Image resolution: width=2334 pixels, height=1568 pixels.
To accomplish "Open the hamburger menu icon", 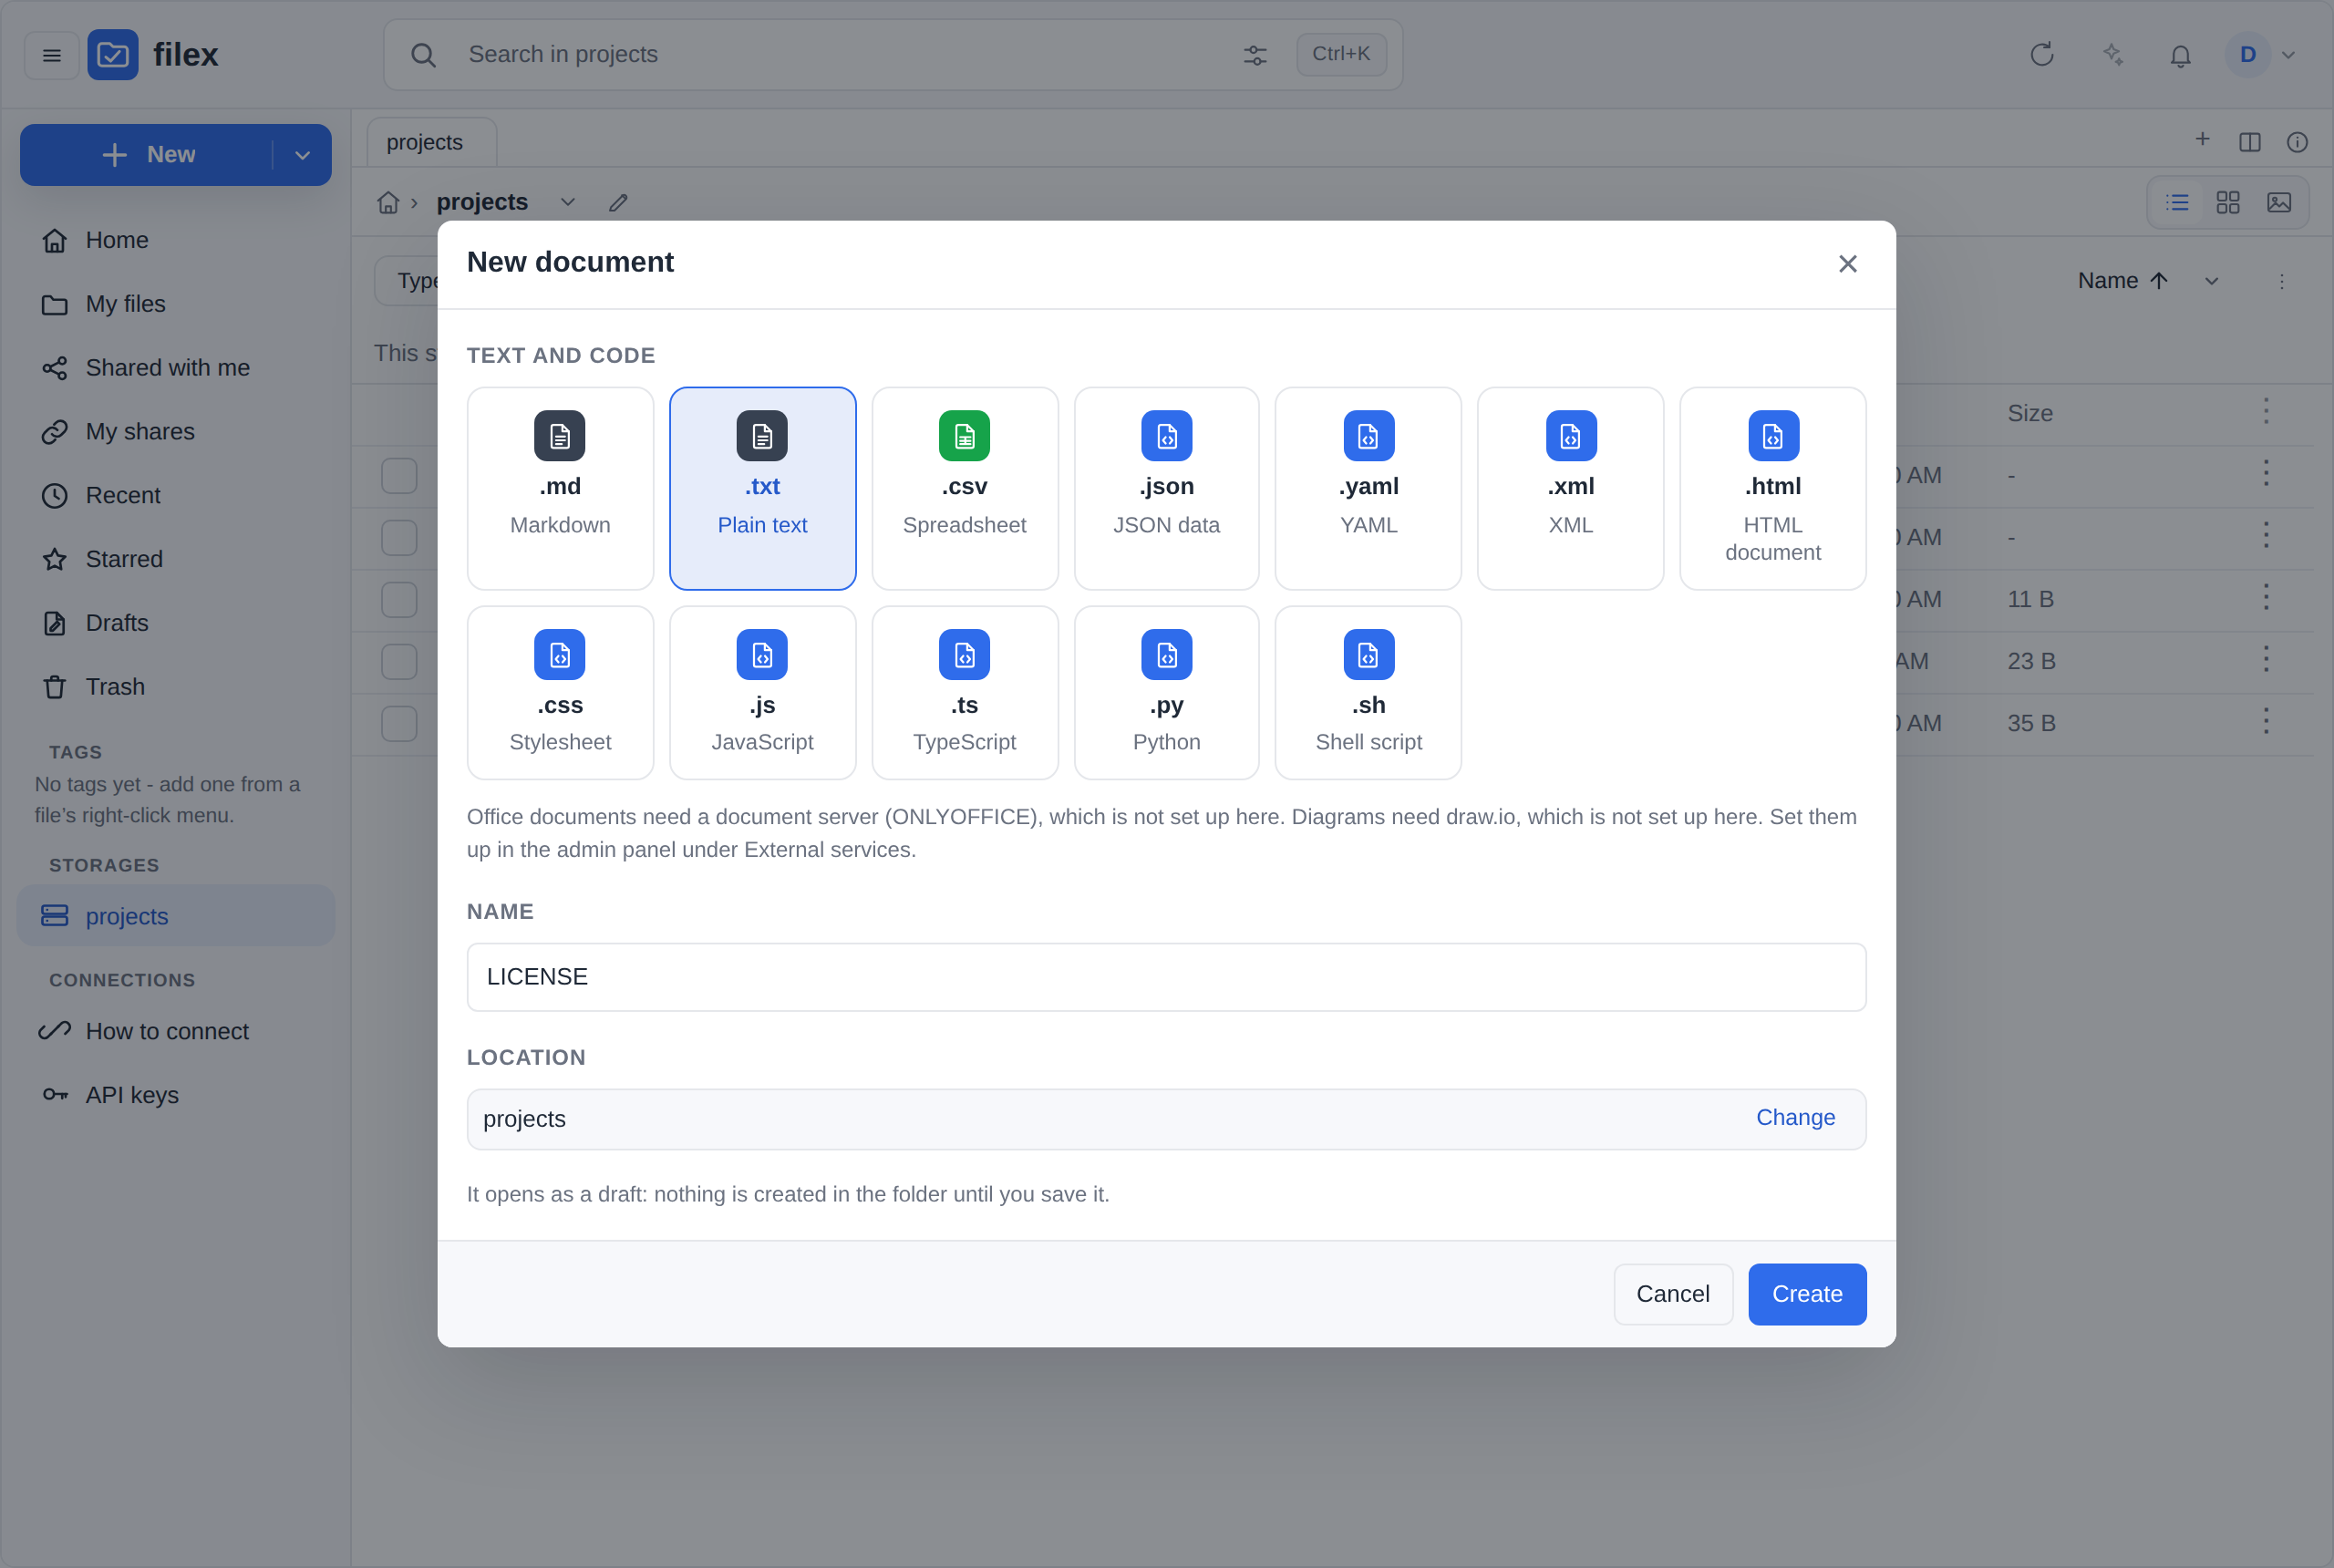I will pyautogui.click(x=52, y=55).
